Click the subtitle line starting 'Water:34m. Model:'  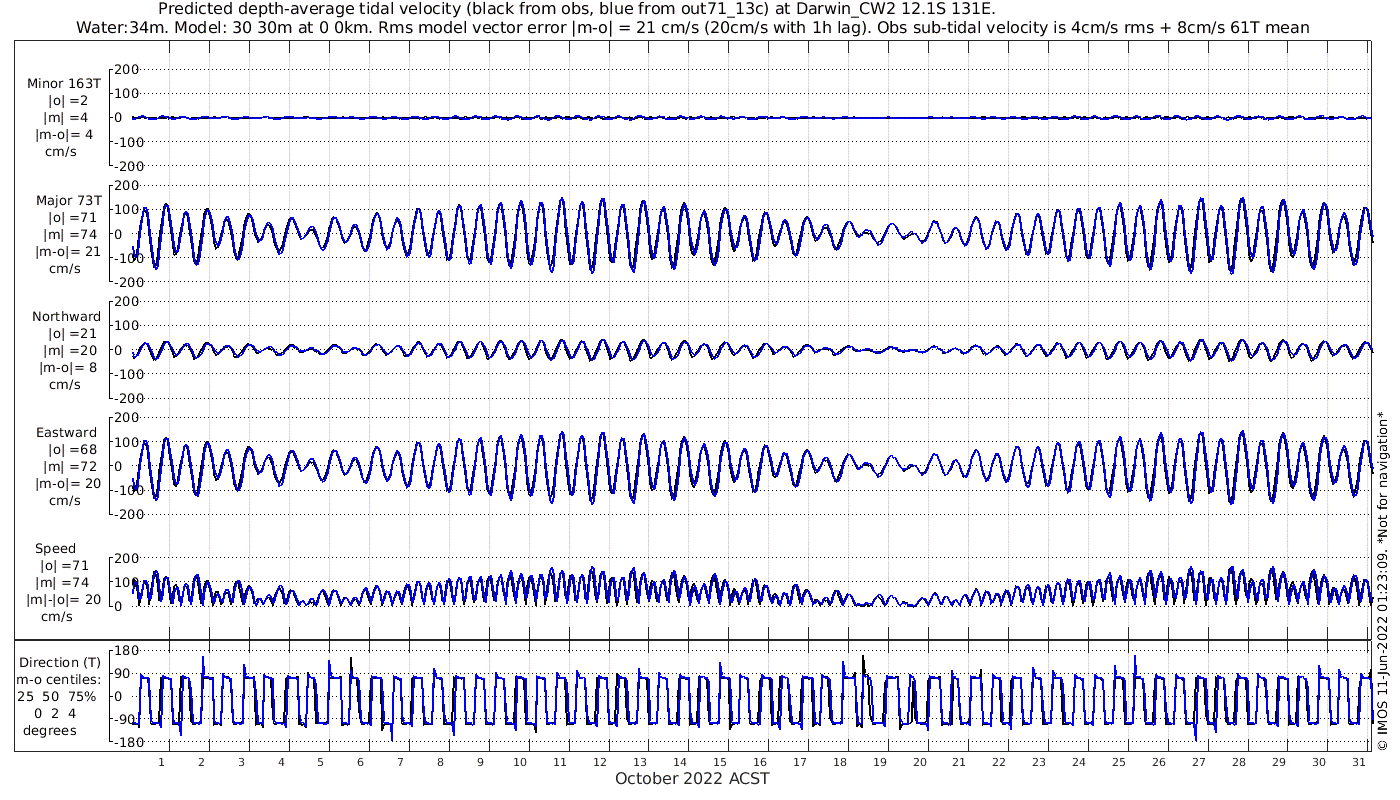pyautogui.click(x=693, y=27)
